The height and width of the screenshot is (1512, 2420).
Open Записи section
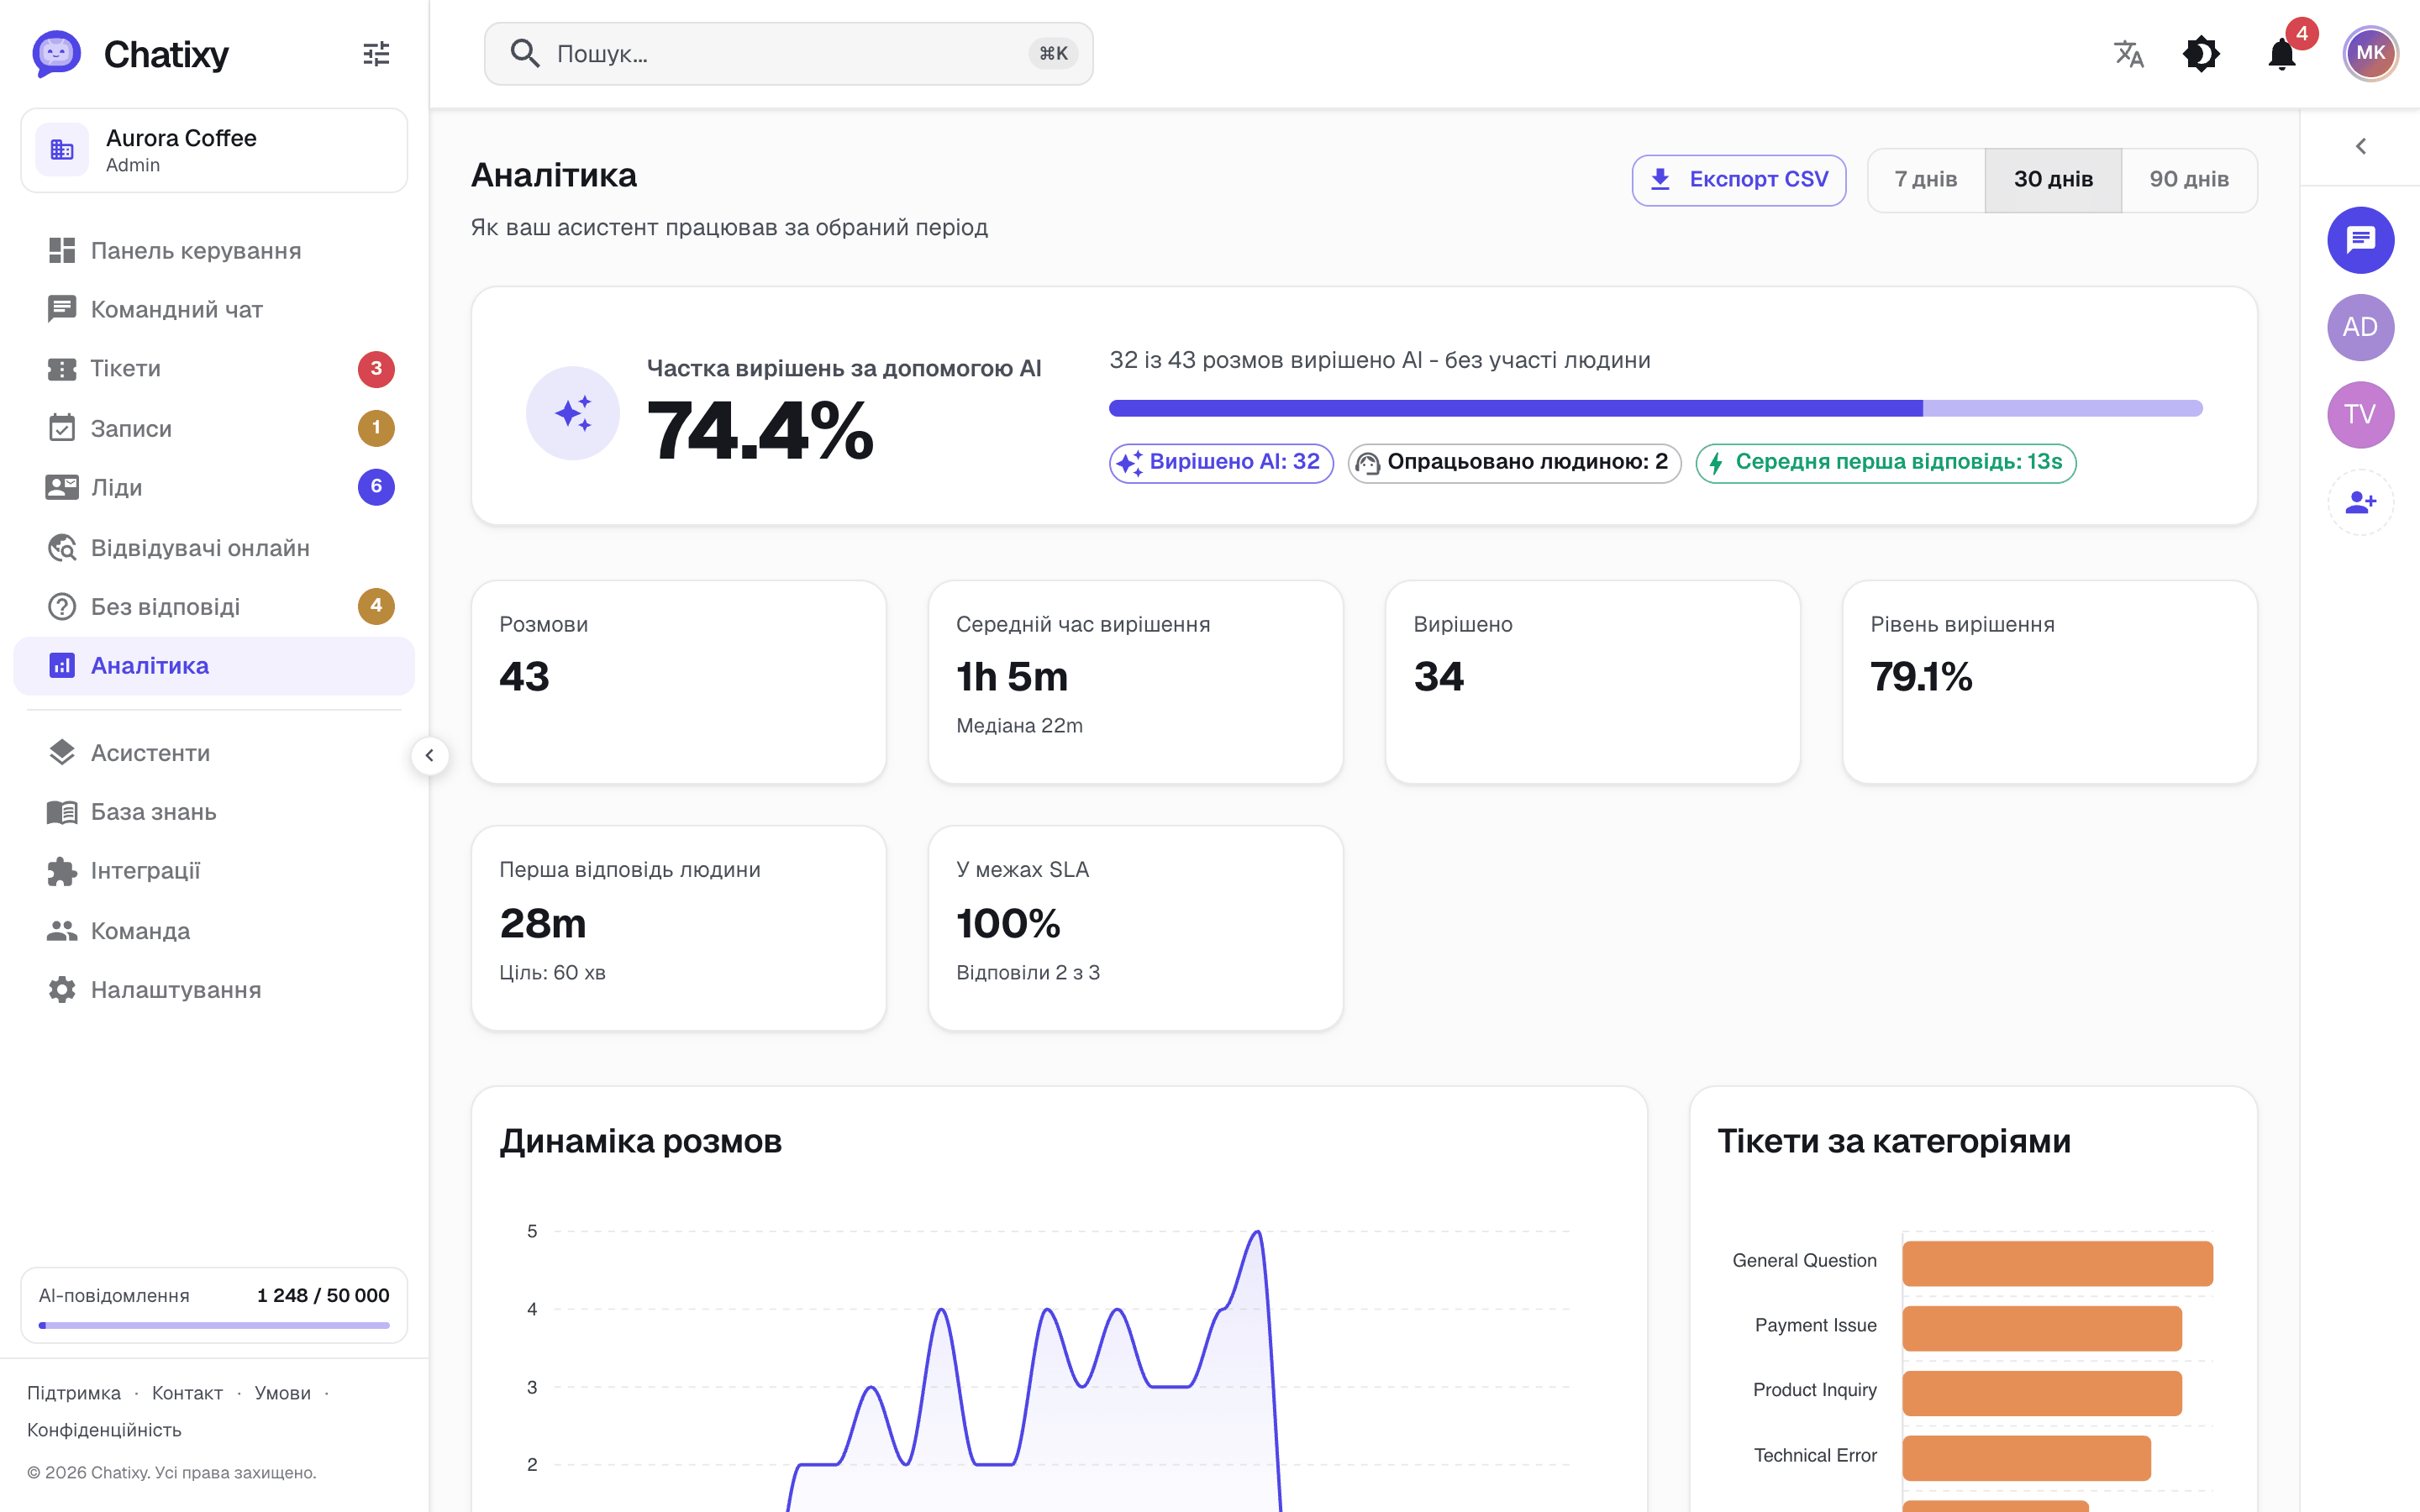[214, 428]
